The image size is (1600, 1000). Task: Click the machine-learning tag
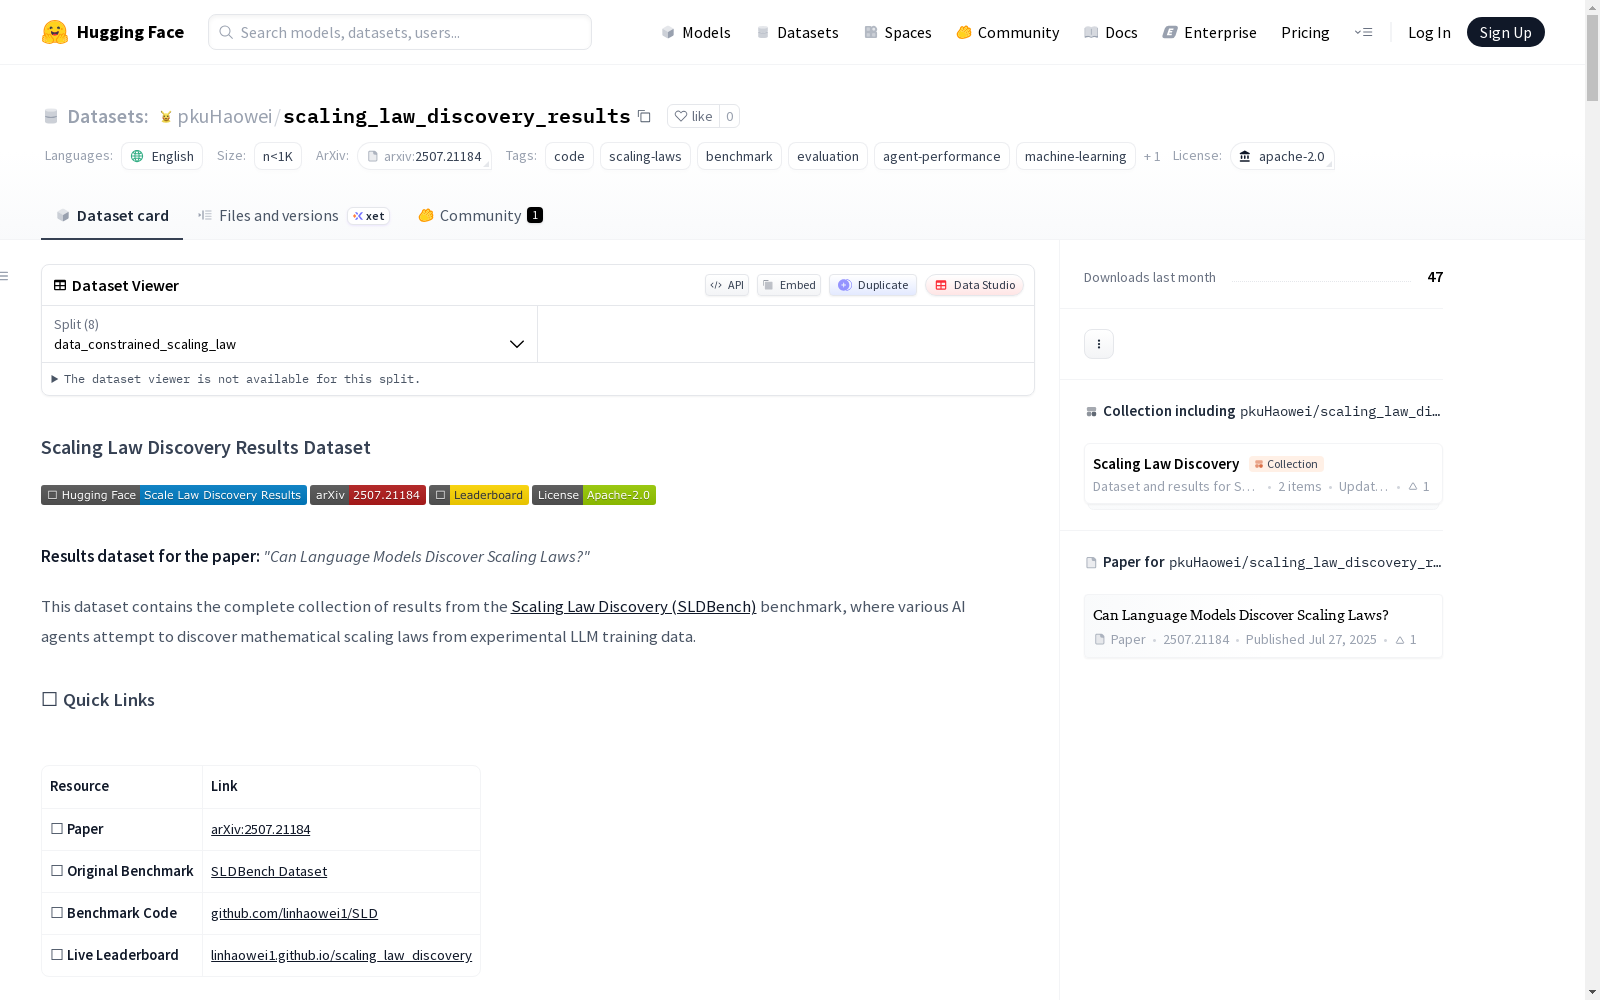(1076, 156)
